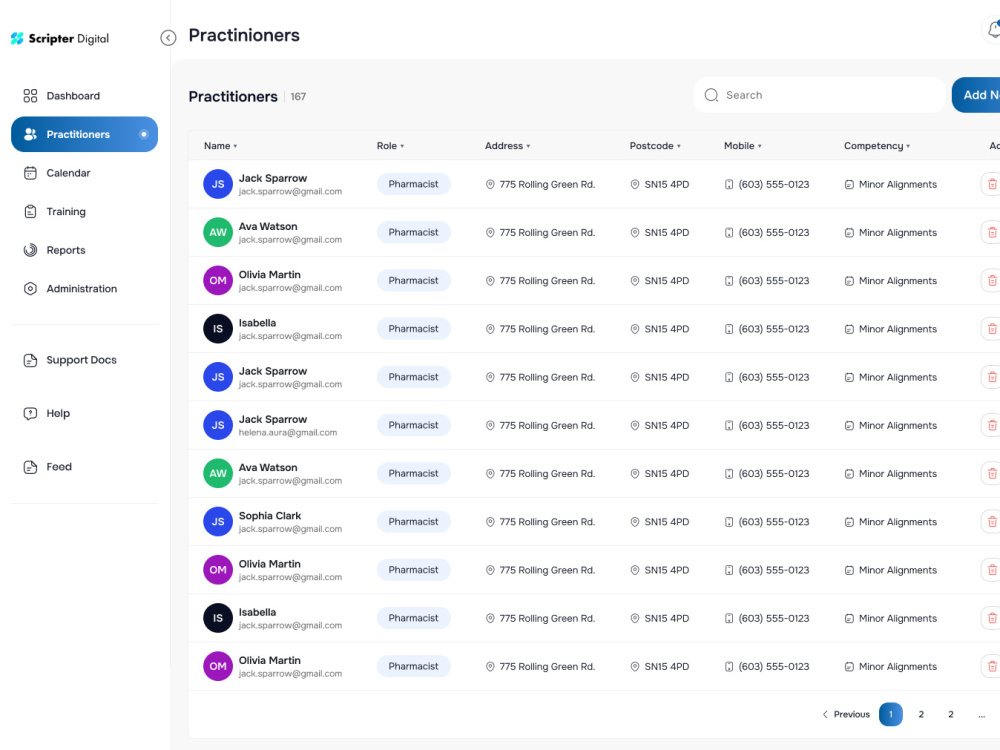
Task: Click the Add New button
Action: pos(976,95)
